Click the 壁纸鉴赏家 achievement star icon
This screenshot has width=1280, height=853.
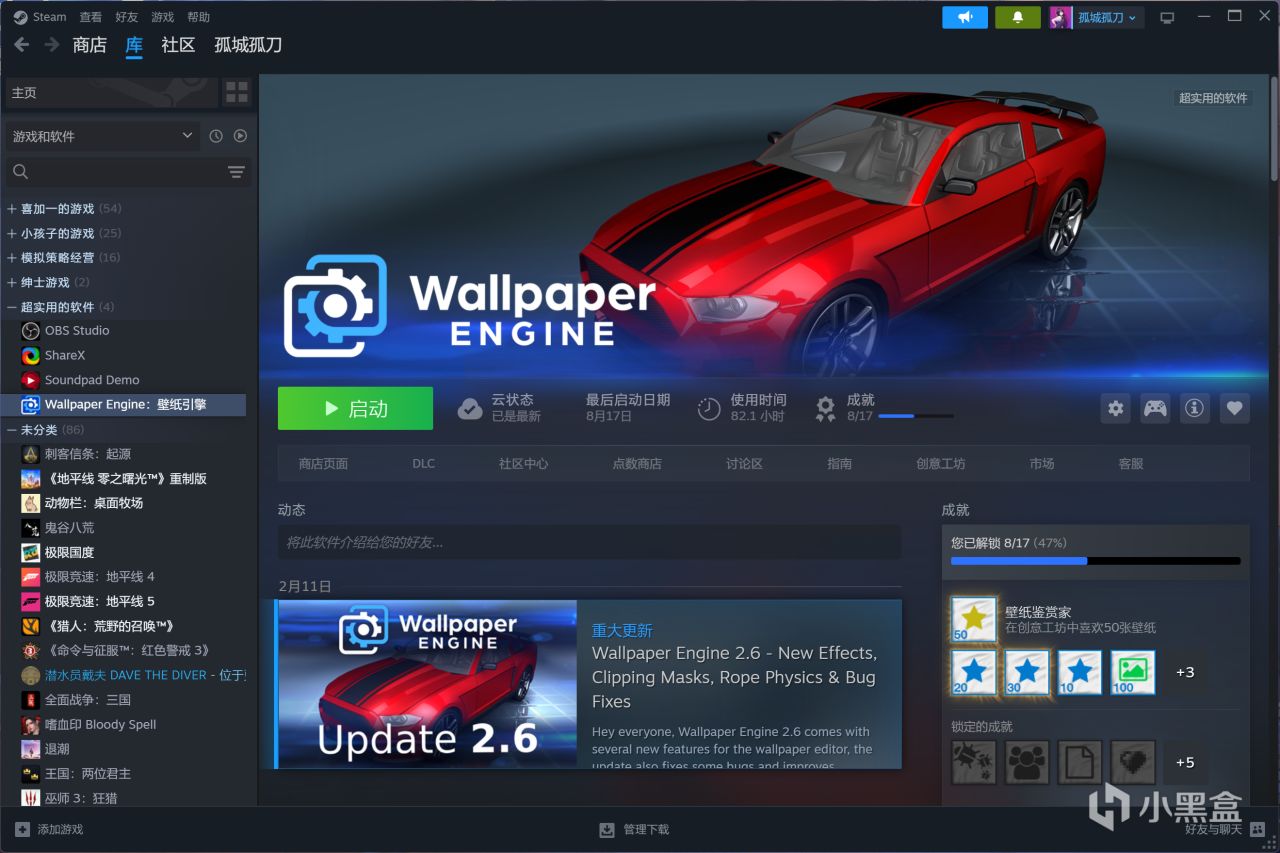tap(973, 620)
